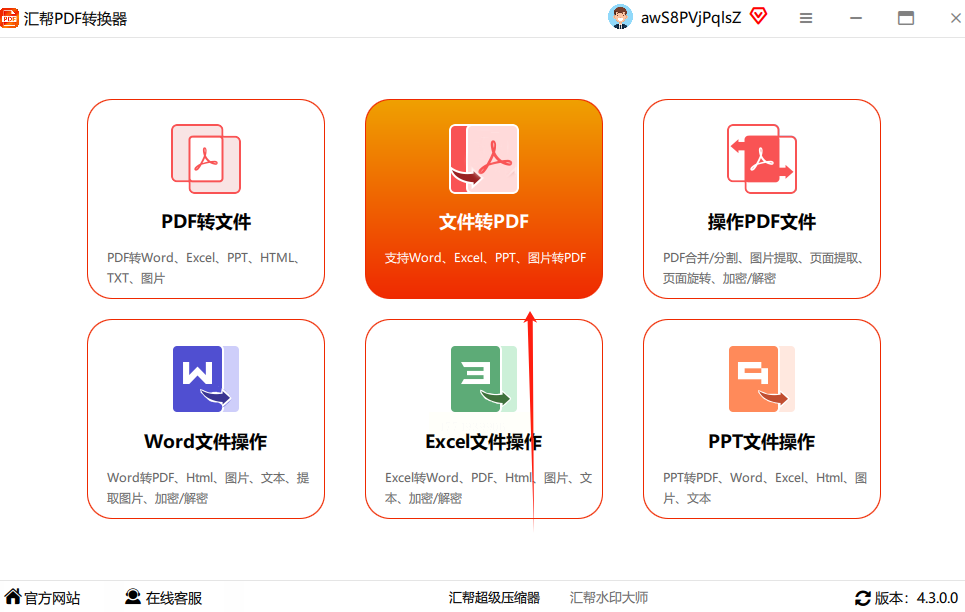Open the 官方网站 link
Viewport: 965px width, 612px height.
point(52,598)
